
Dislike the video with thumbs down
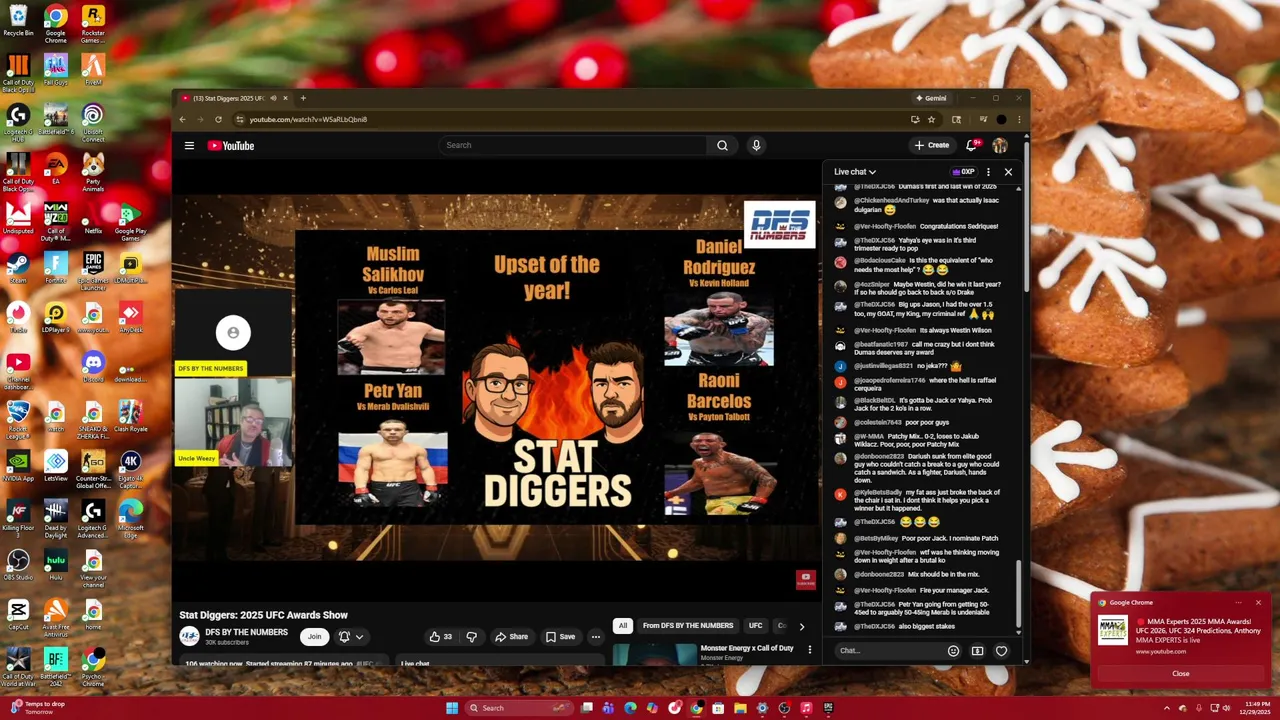click(471, 636)
